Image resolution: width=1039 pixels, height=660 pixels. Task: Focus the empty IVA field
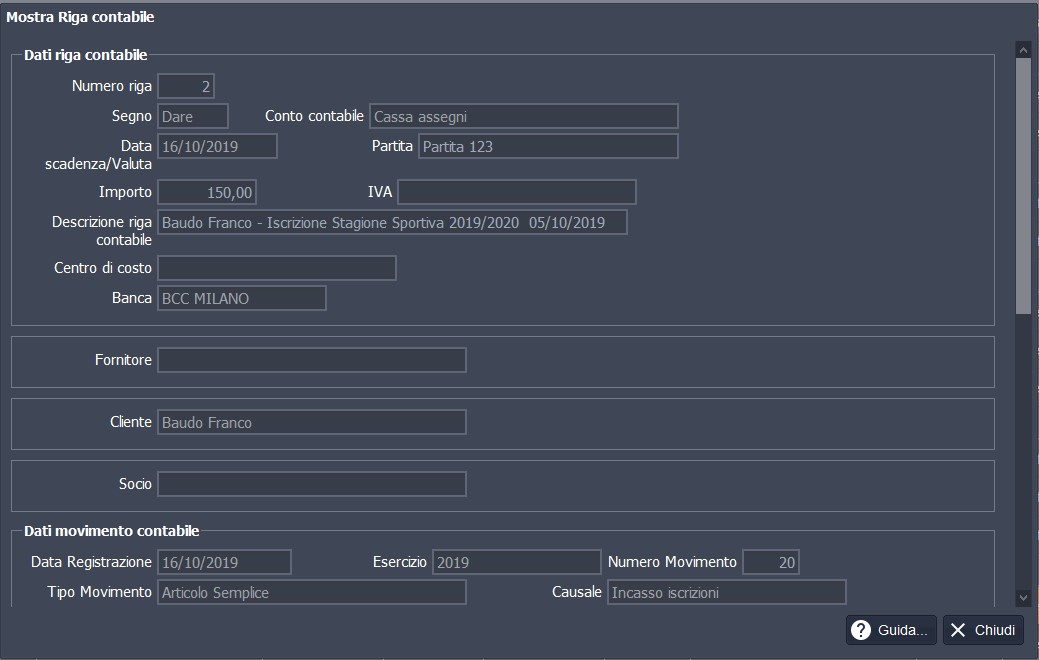[x=516, y=192]
